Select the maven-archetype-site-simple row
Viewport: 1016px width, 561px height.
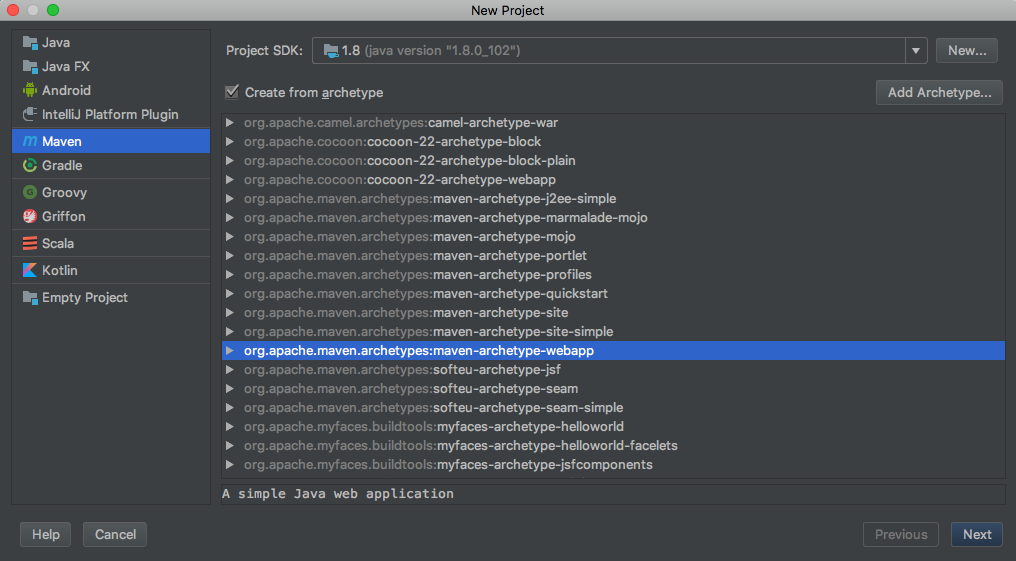point(613,332)
